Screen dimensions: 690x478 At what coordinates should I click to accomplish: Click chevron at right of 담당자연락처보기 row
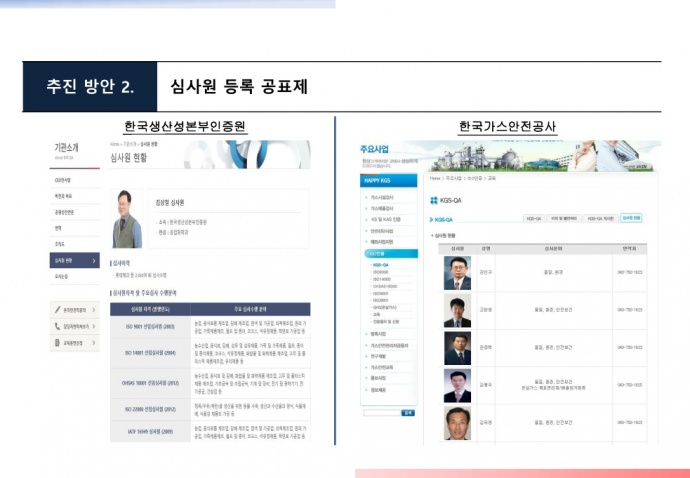click(x=94, y=326)
